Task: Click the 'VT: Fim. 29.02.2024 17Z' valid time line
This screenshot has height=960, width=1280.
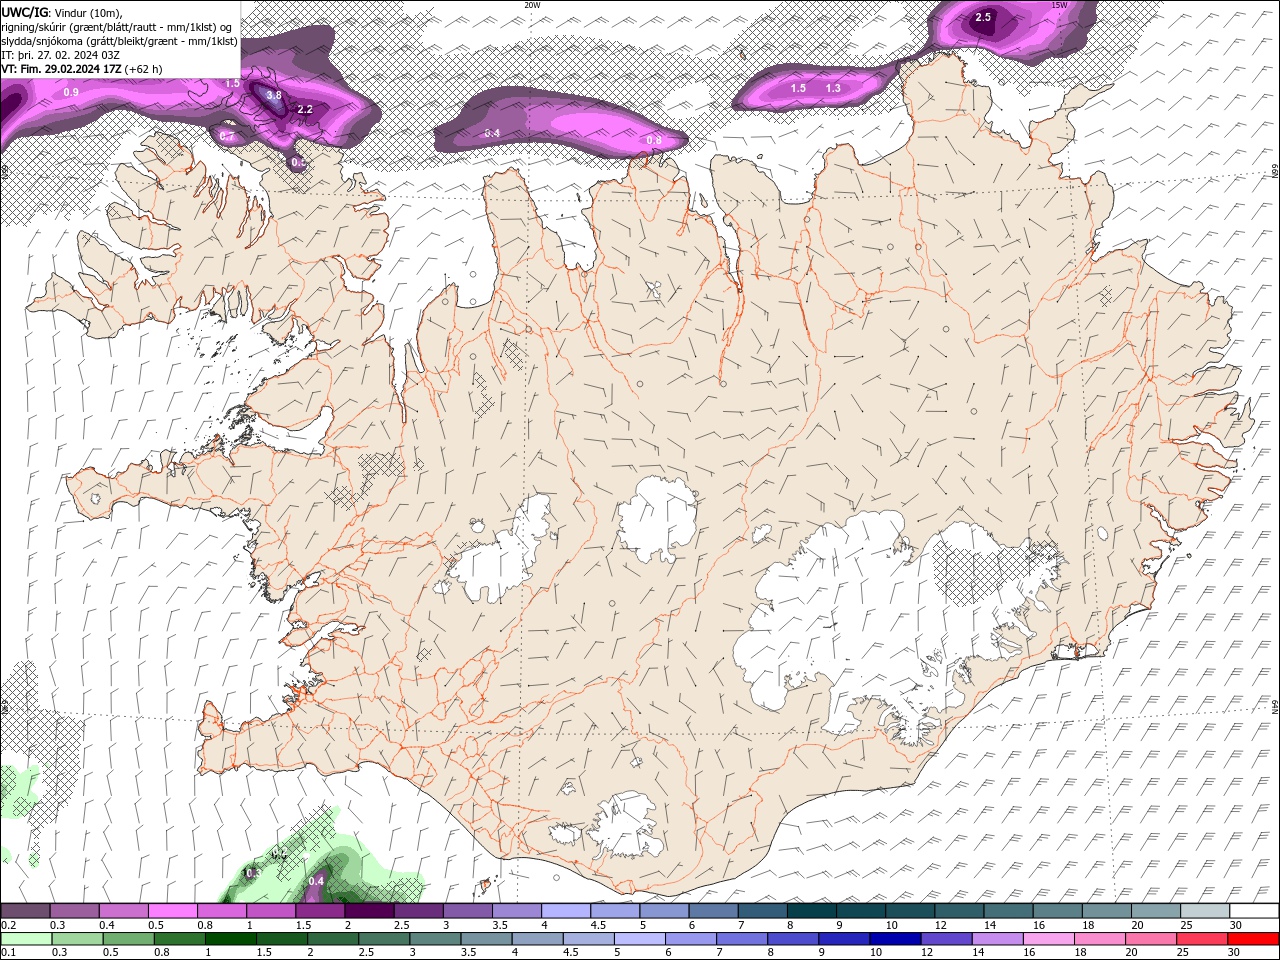Action: 62,69
